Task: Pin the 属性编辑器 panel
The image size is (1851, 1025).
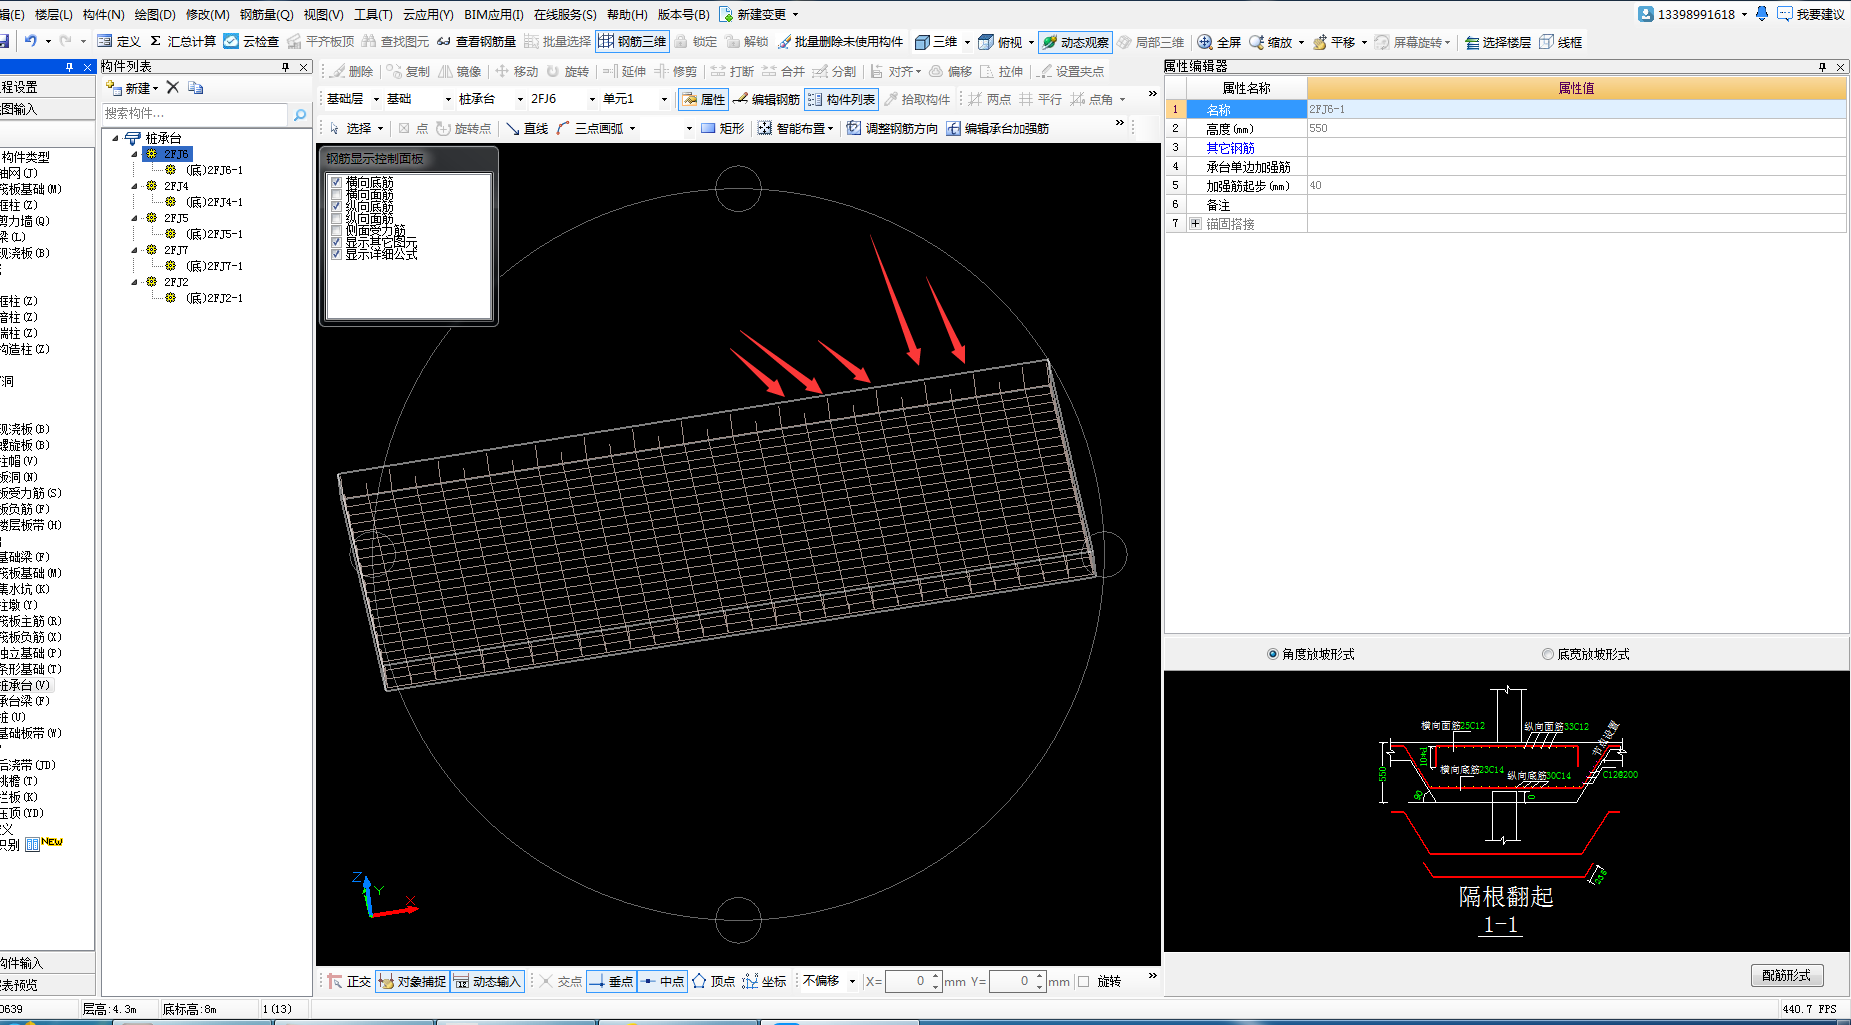Action: click(x=1822, y=67)
